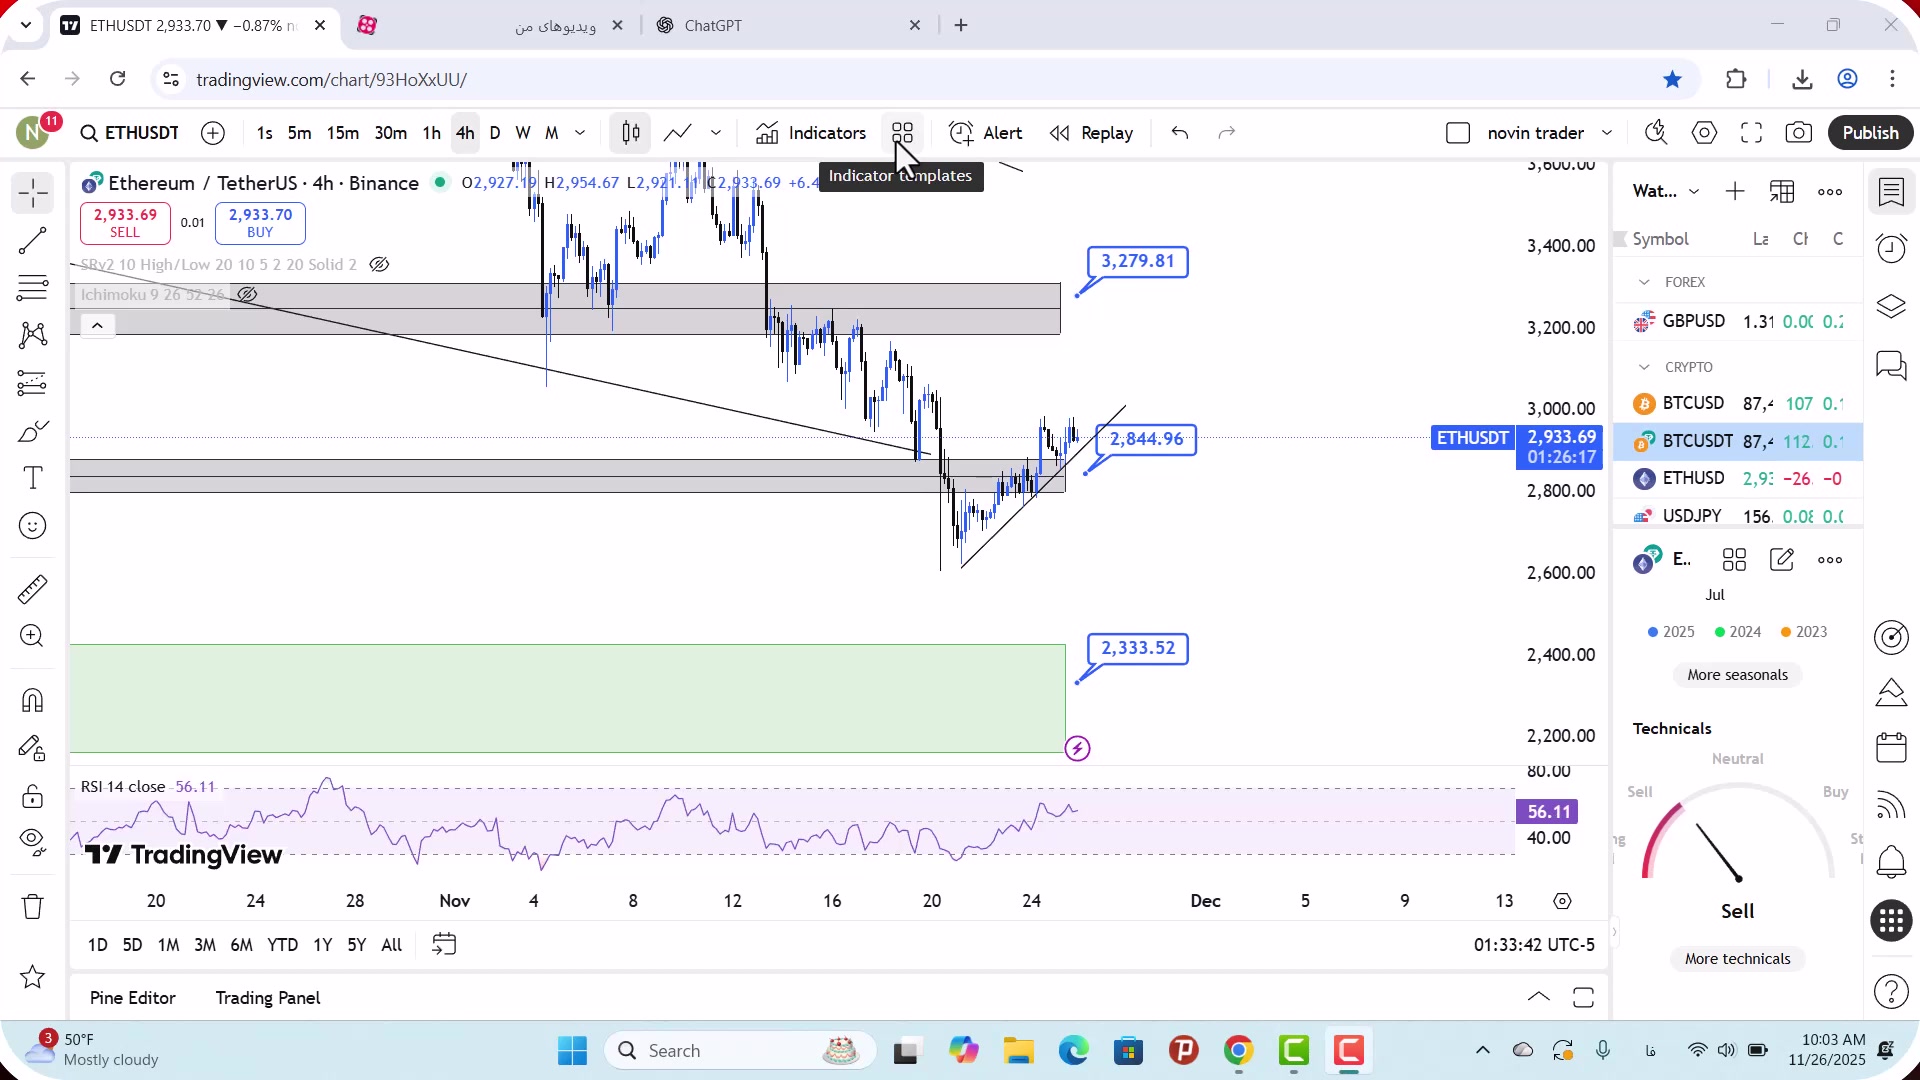Set chart range to 1M
Image resolution: width=1920 pixels, height=1080 pixels.
pyautogui.click(x=169, y=945)
